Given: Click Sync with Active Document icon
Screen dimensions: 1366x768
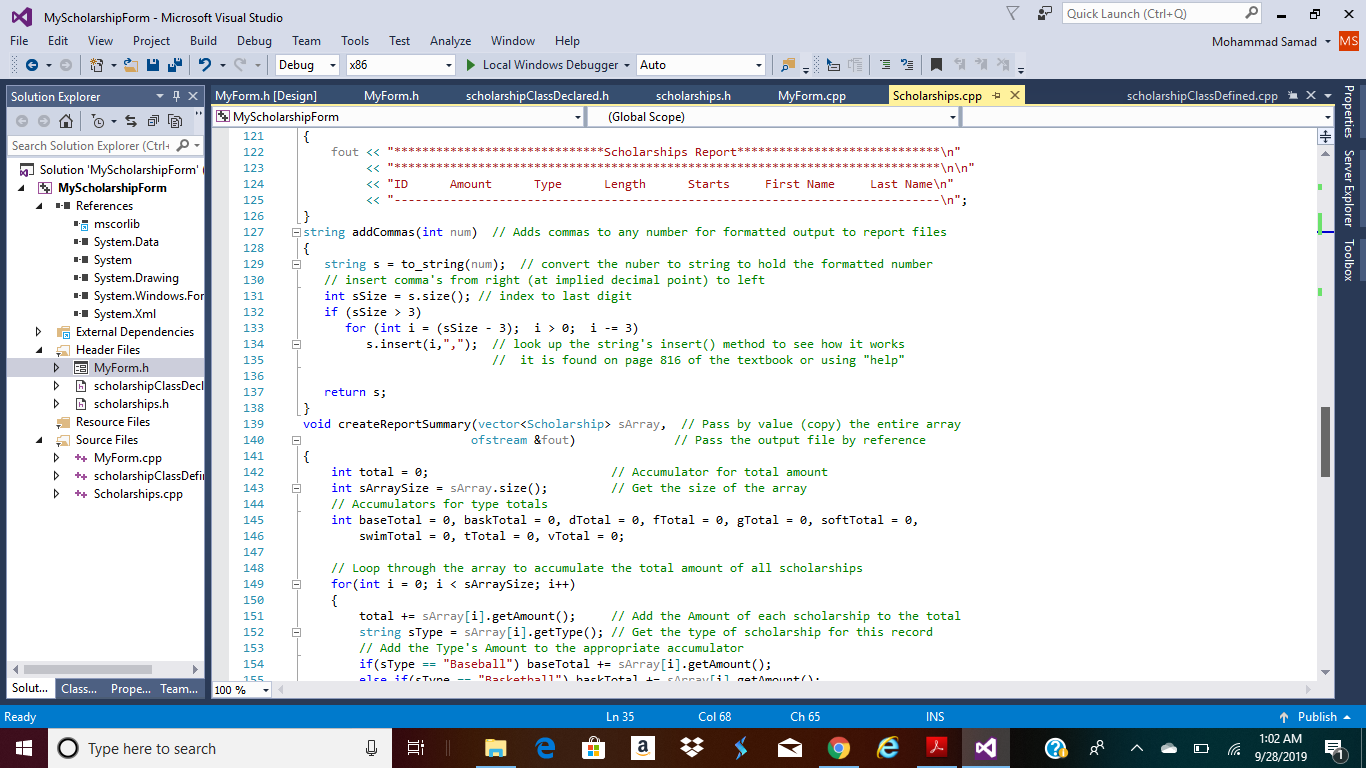Looking at the screenshot, I should pyautogui.click(x=130, y=121).
